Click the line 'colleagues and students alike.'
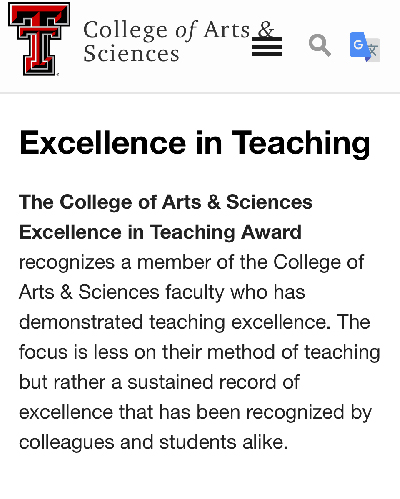This screenshot has height=499, width=400. [x=153, y=443]
